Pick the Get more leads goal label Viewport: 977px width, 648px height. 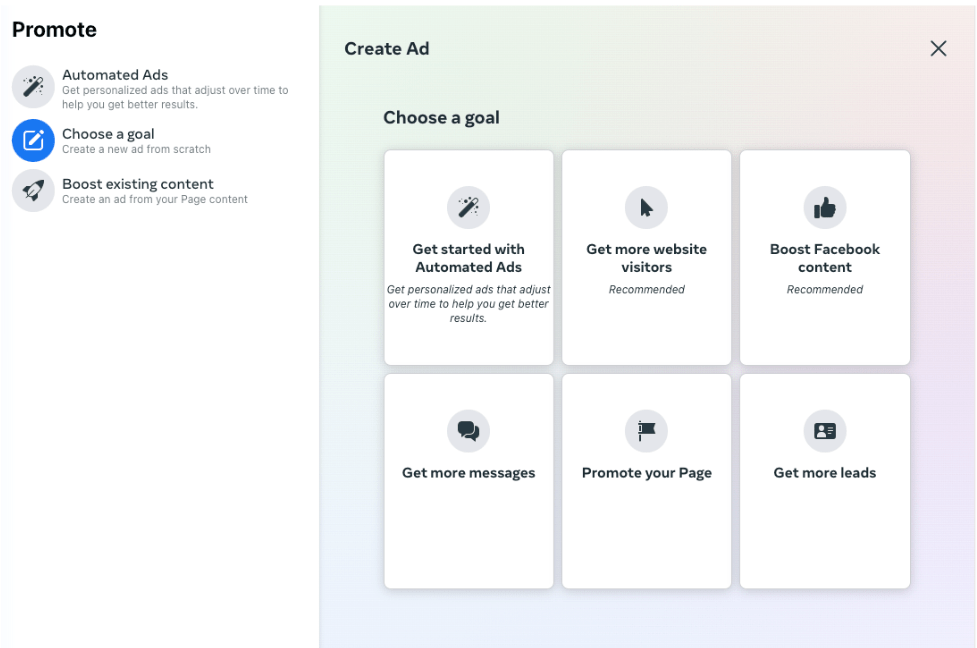[824, 473]
